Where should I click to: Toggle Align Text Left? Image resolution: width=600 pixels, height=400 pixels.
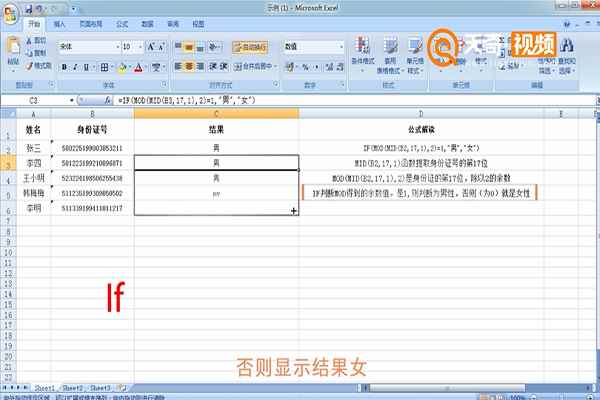[178, 67]
